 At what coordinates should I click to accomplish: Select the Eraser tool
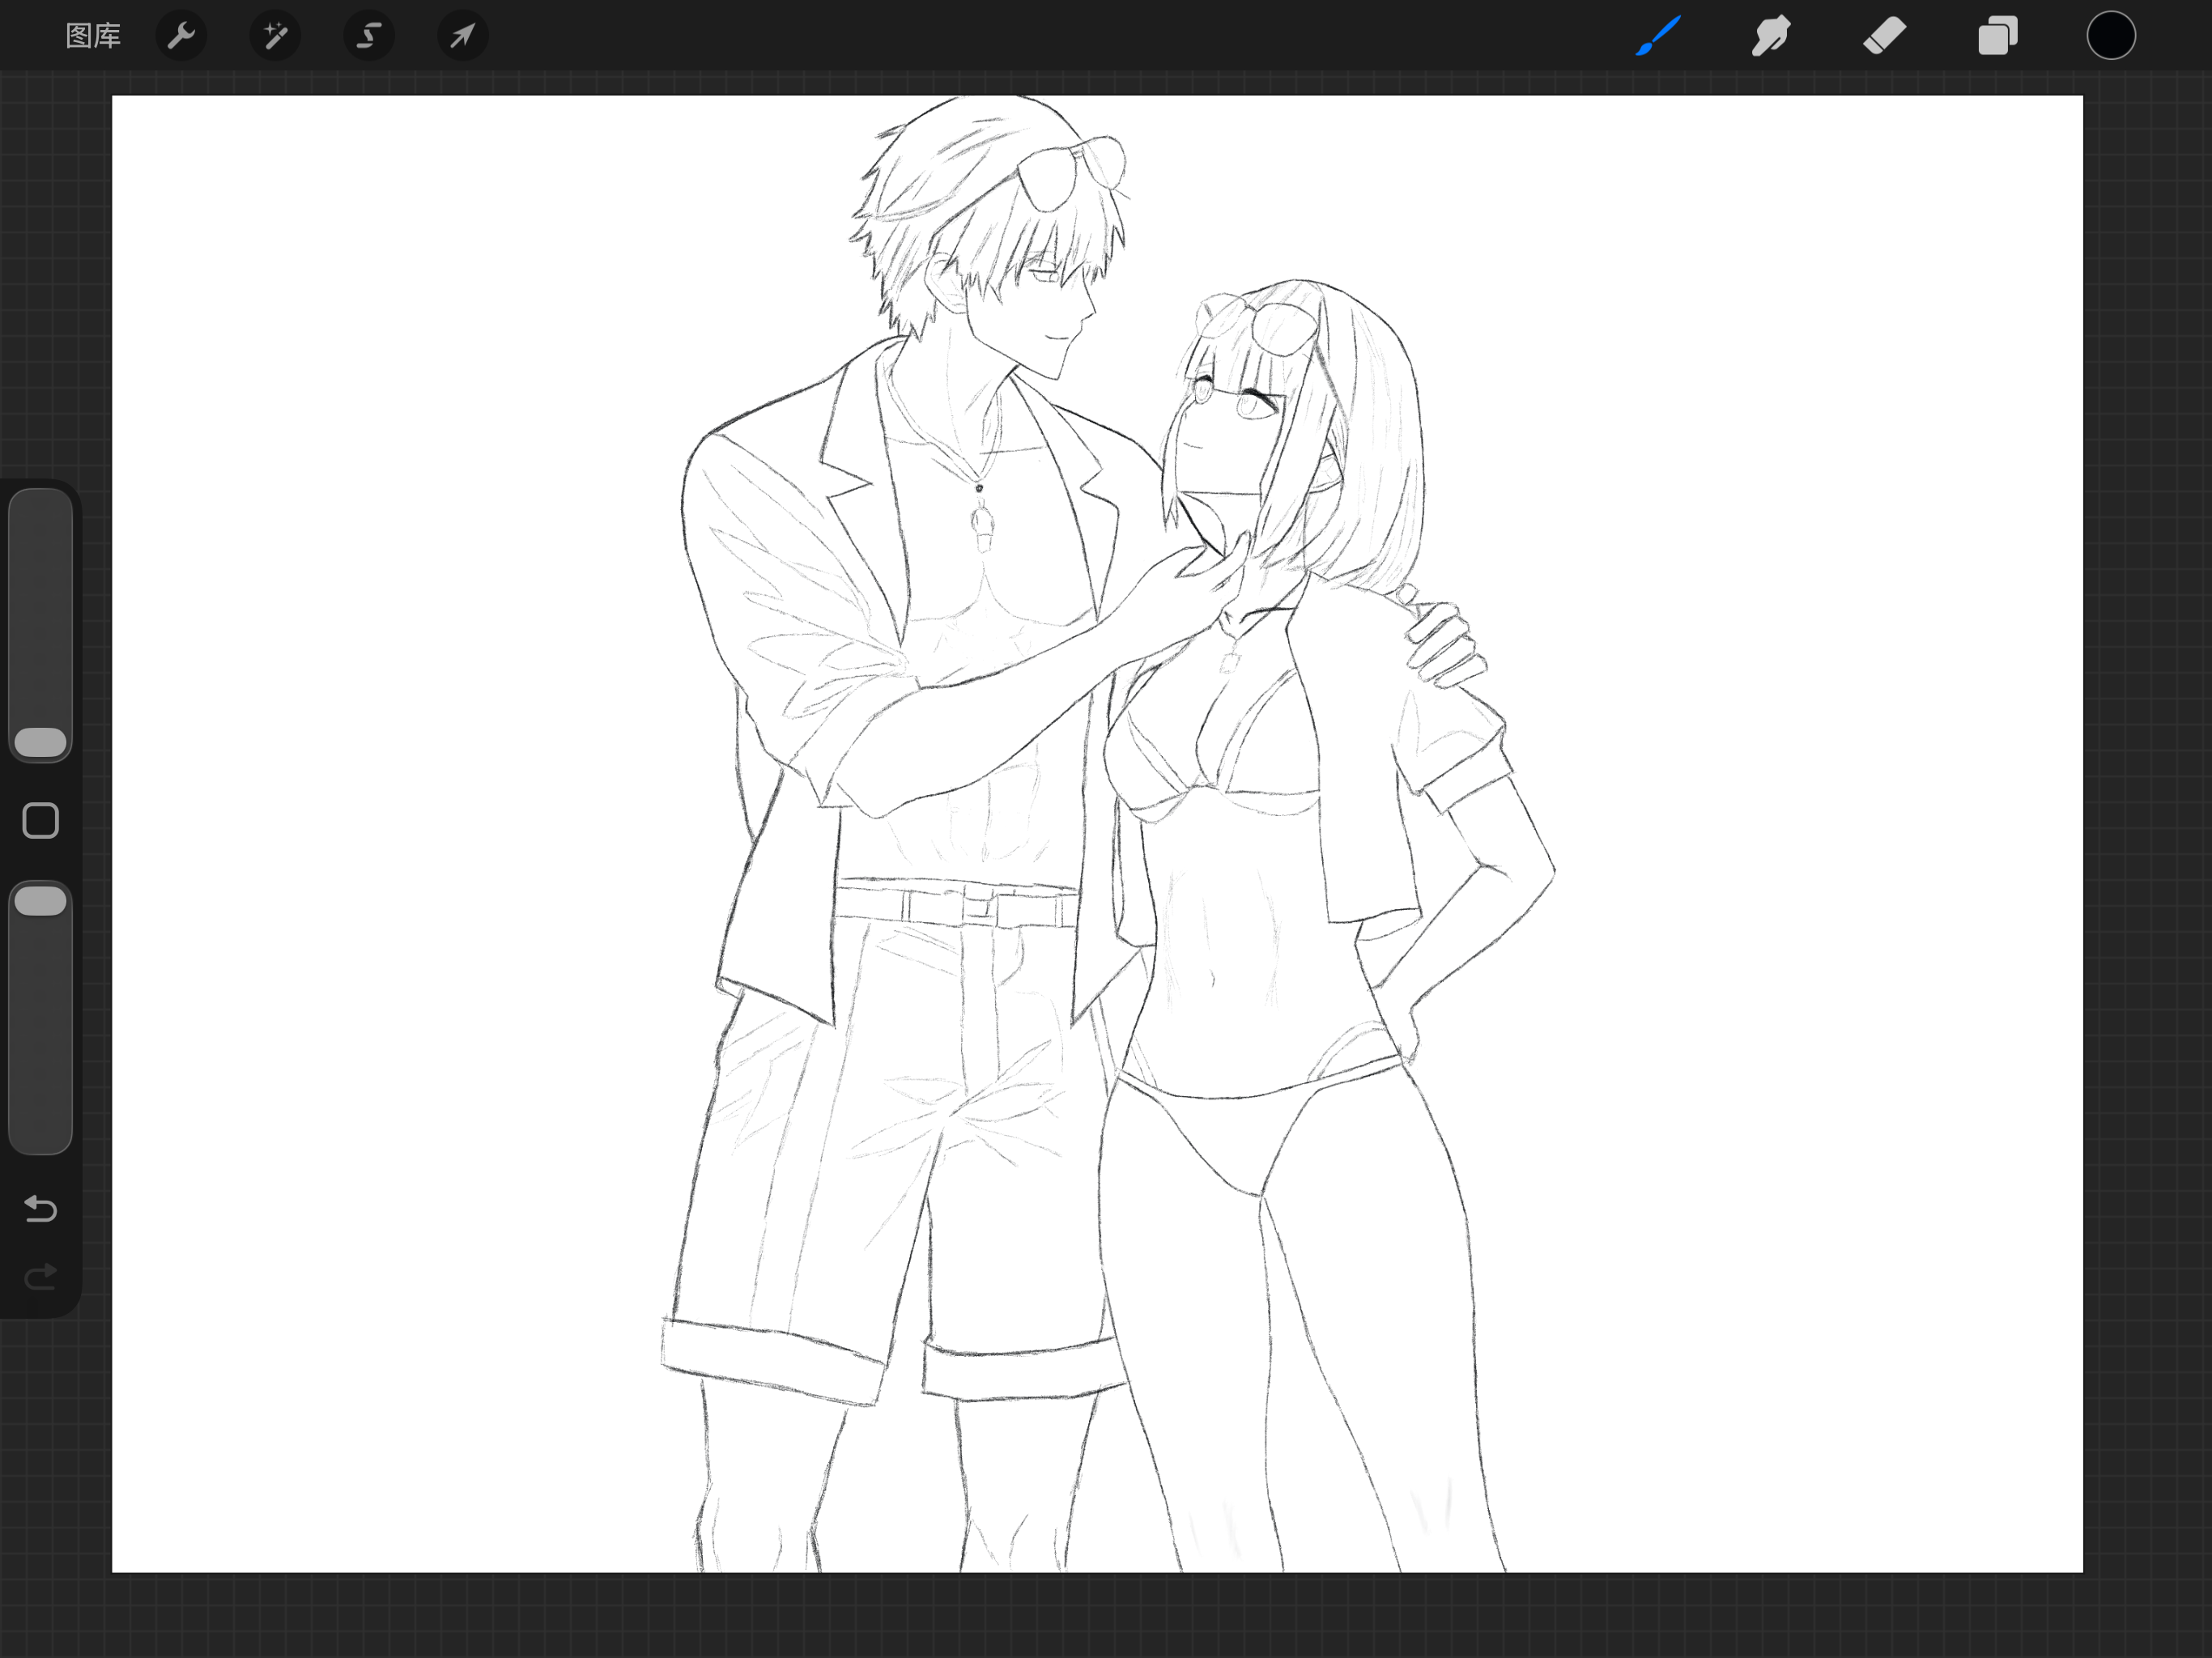tap(1884, 36)
